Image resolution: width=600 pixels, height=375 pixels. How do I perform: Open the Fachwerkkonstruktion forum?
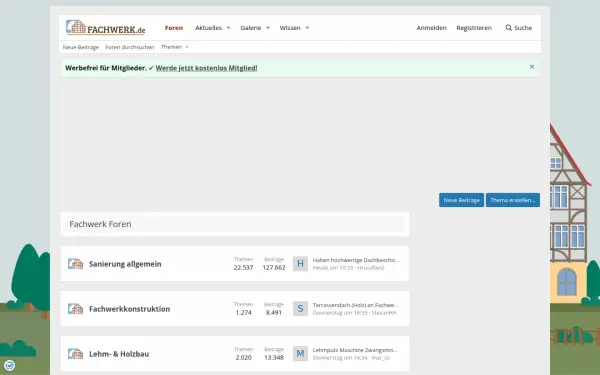pos(129,309)
